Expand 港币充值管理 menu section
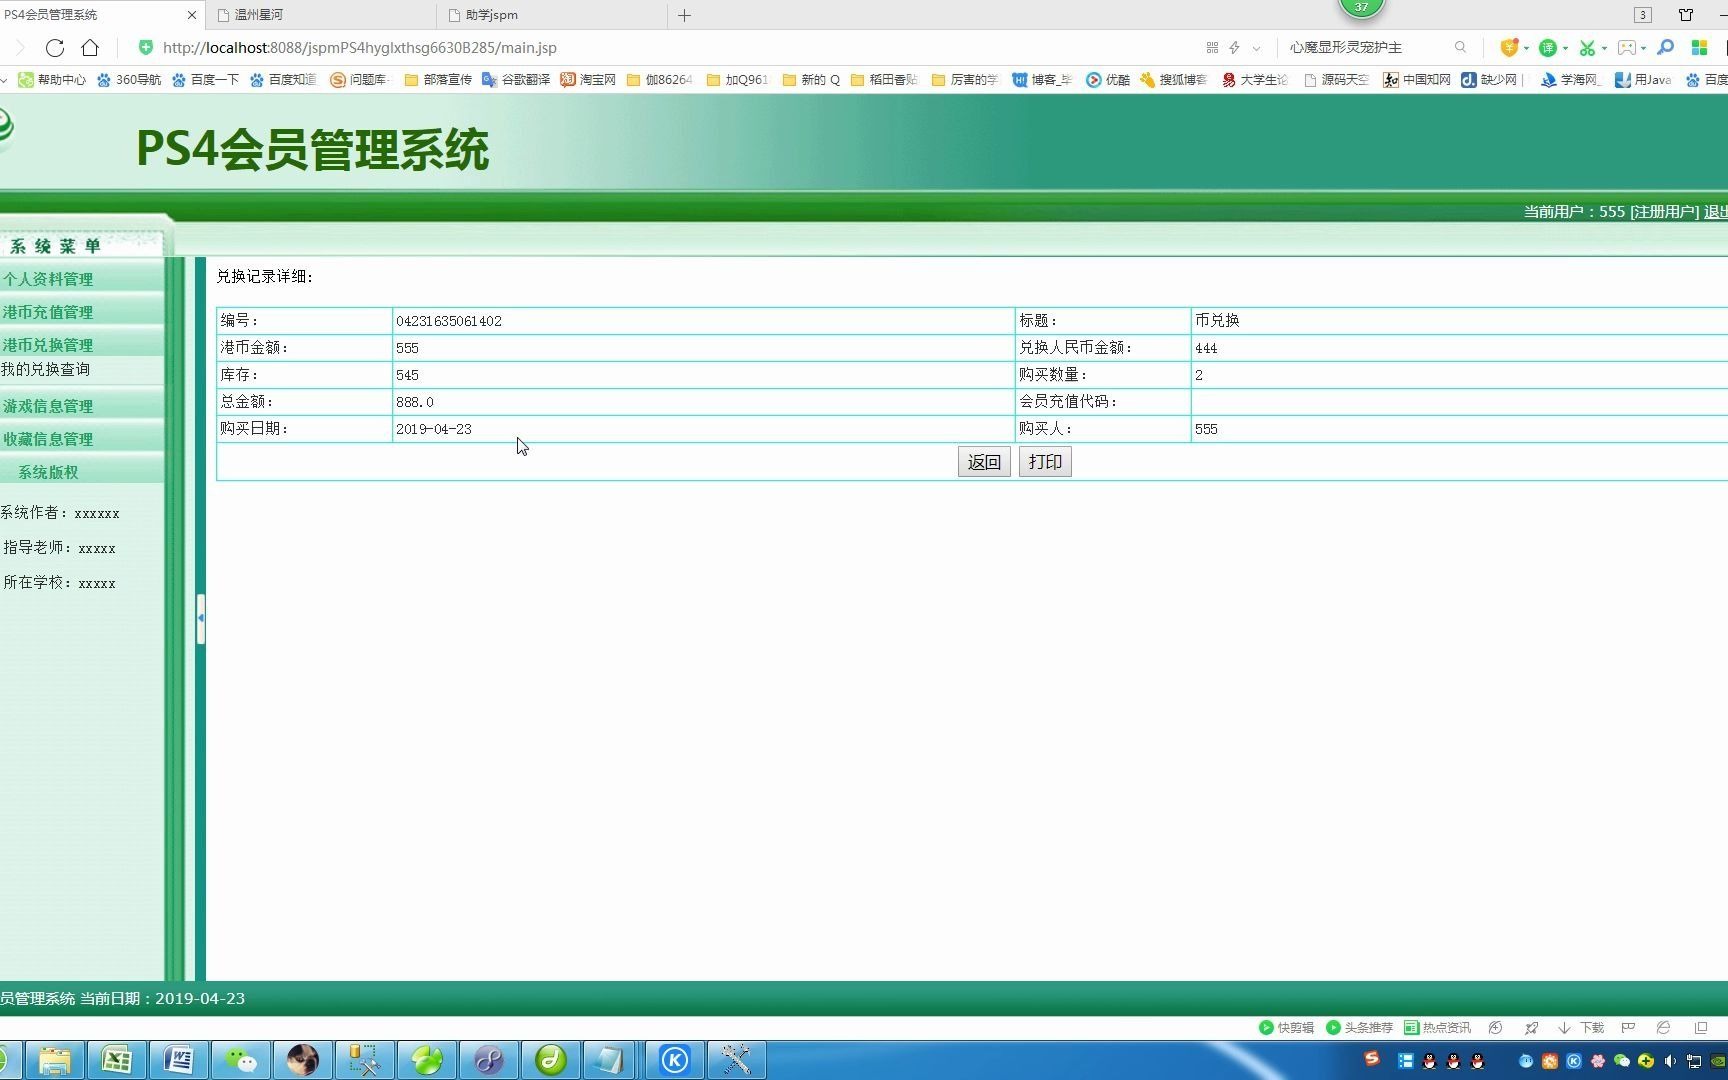The height and width of the screenshot is (1080, 1728). coord(81,312)
